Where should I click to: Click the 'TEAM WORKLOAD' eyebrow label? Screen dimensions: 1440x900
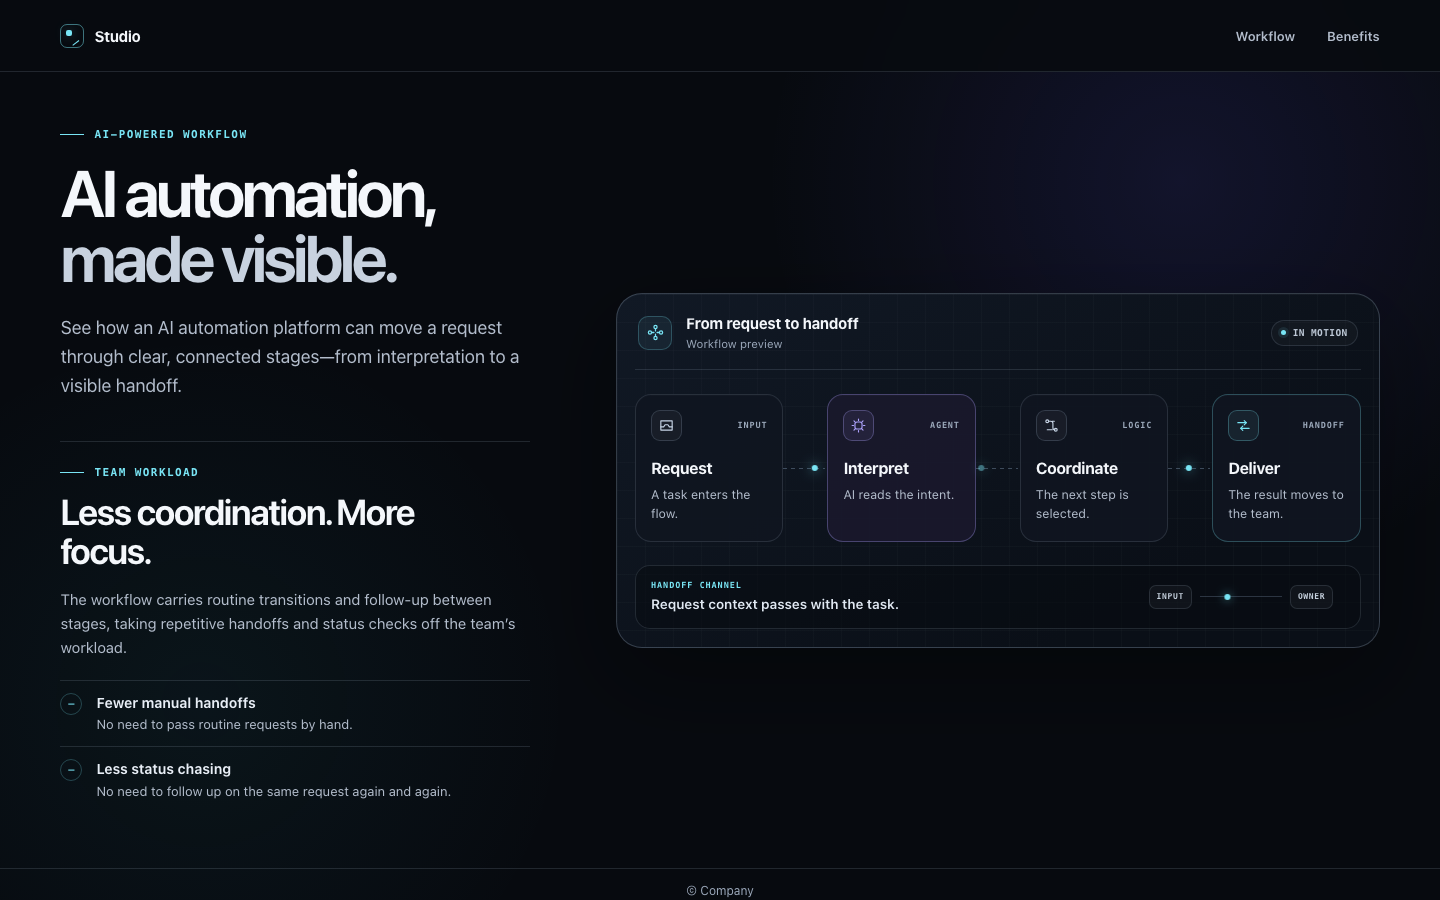tap(146, 472)
